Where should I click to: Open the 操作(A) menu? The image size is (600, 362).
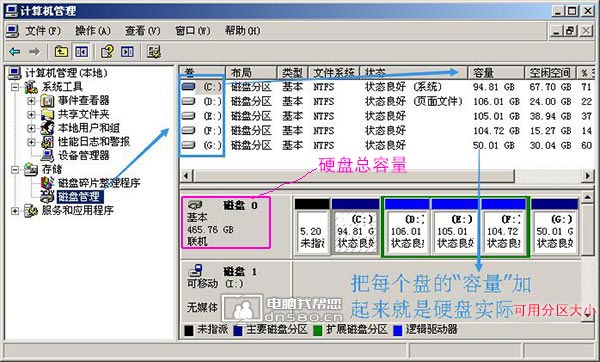tap(93, 31)
